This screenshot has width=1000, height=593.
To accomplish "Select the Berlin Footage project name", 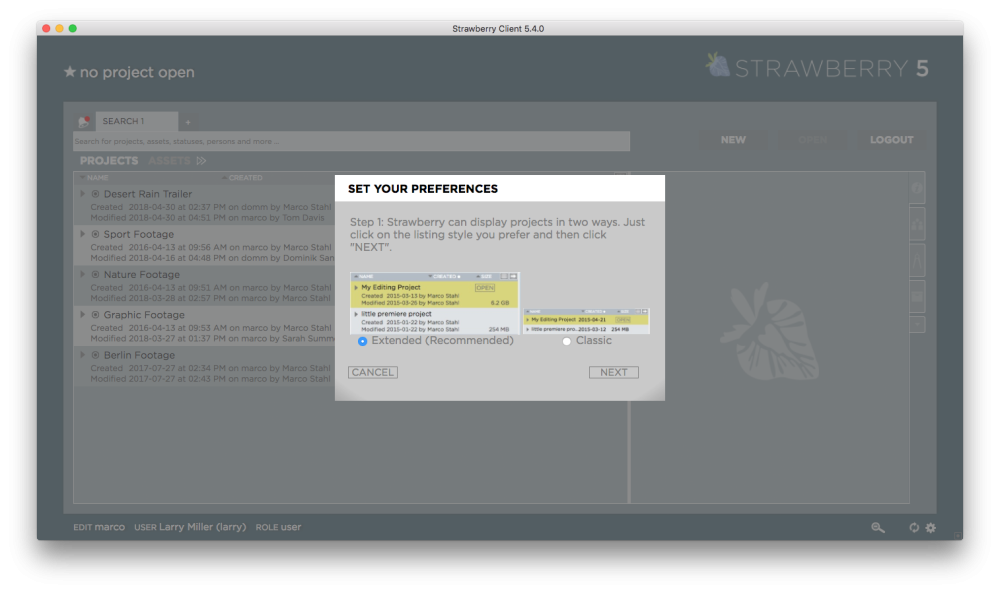I will click(x=139, y=355).
